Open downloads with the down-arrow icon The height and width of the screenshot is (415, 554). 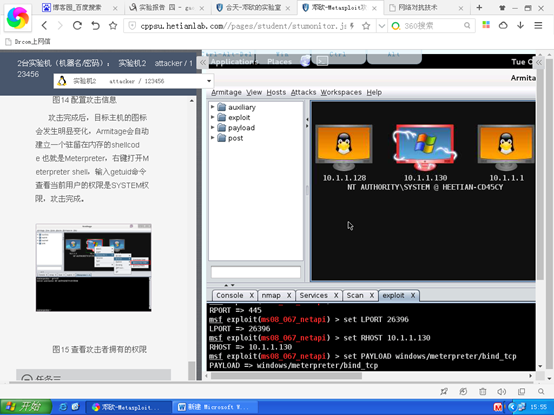pos(520,25)
